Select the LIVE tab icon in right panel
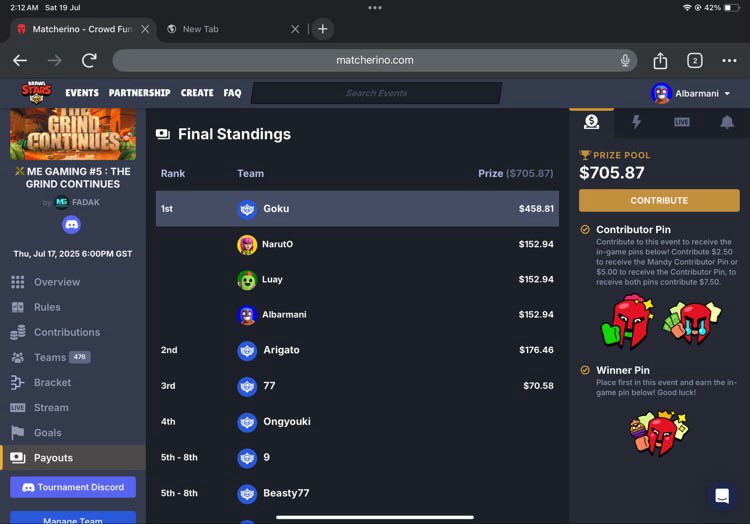The width and height of the screenshot is (750, 524). click(682, 122)
